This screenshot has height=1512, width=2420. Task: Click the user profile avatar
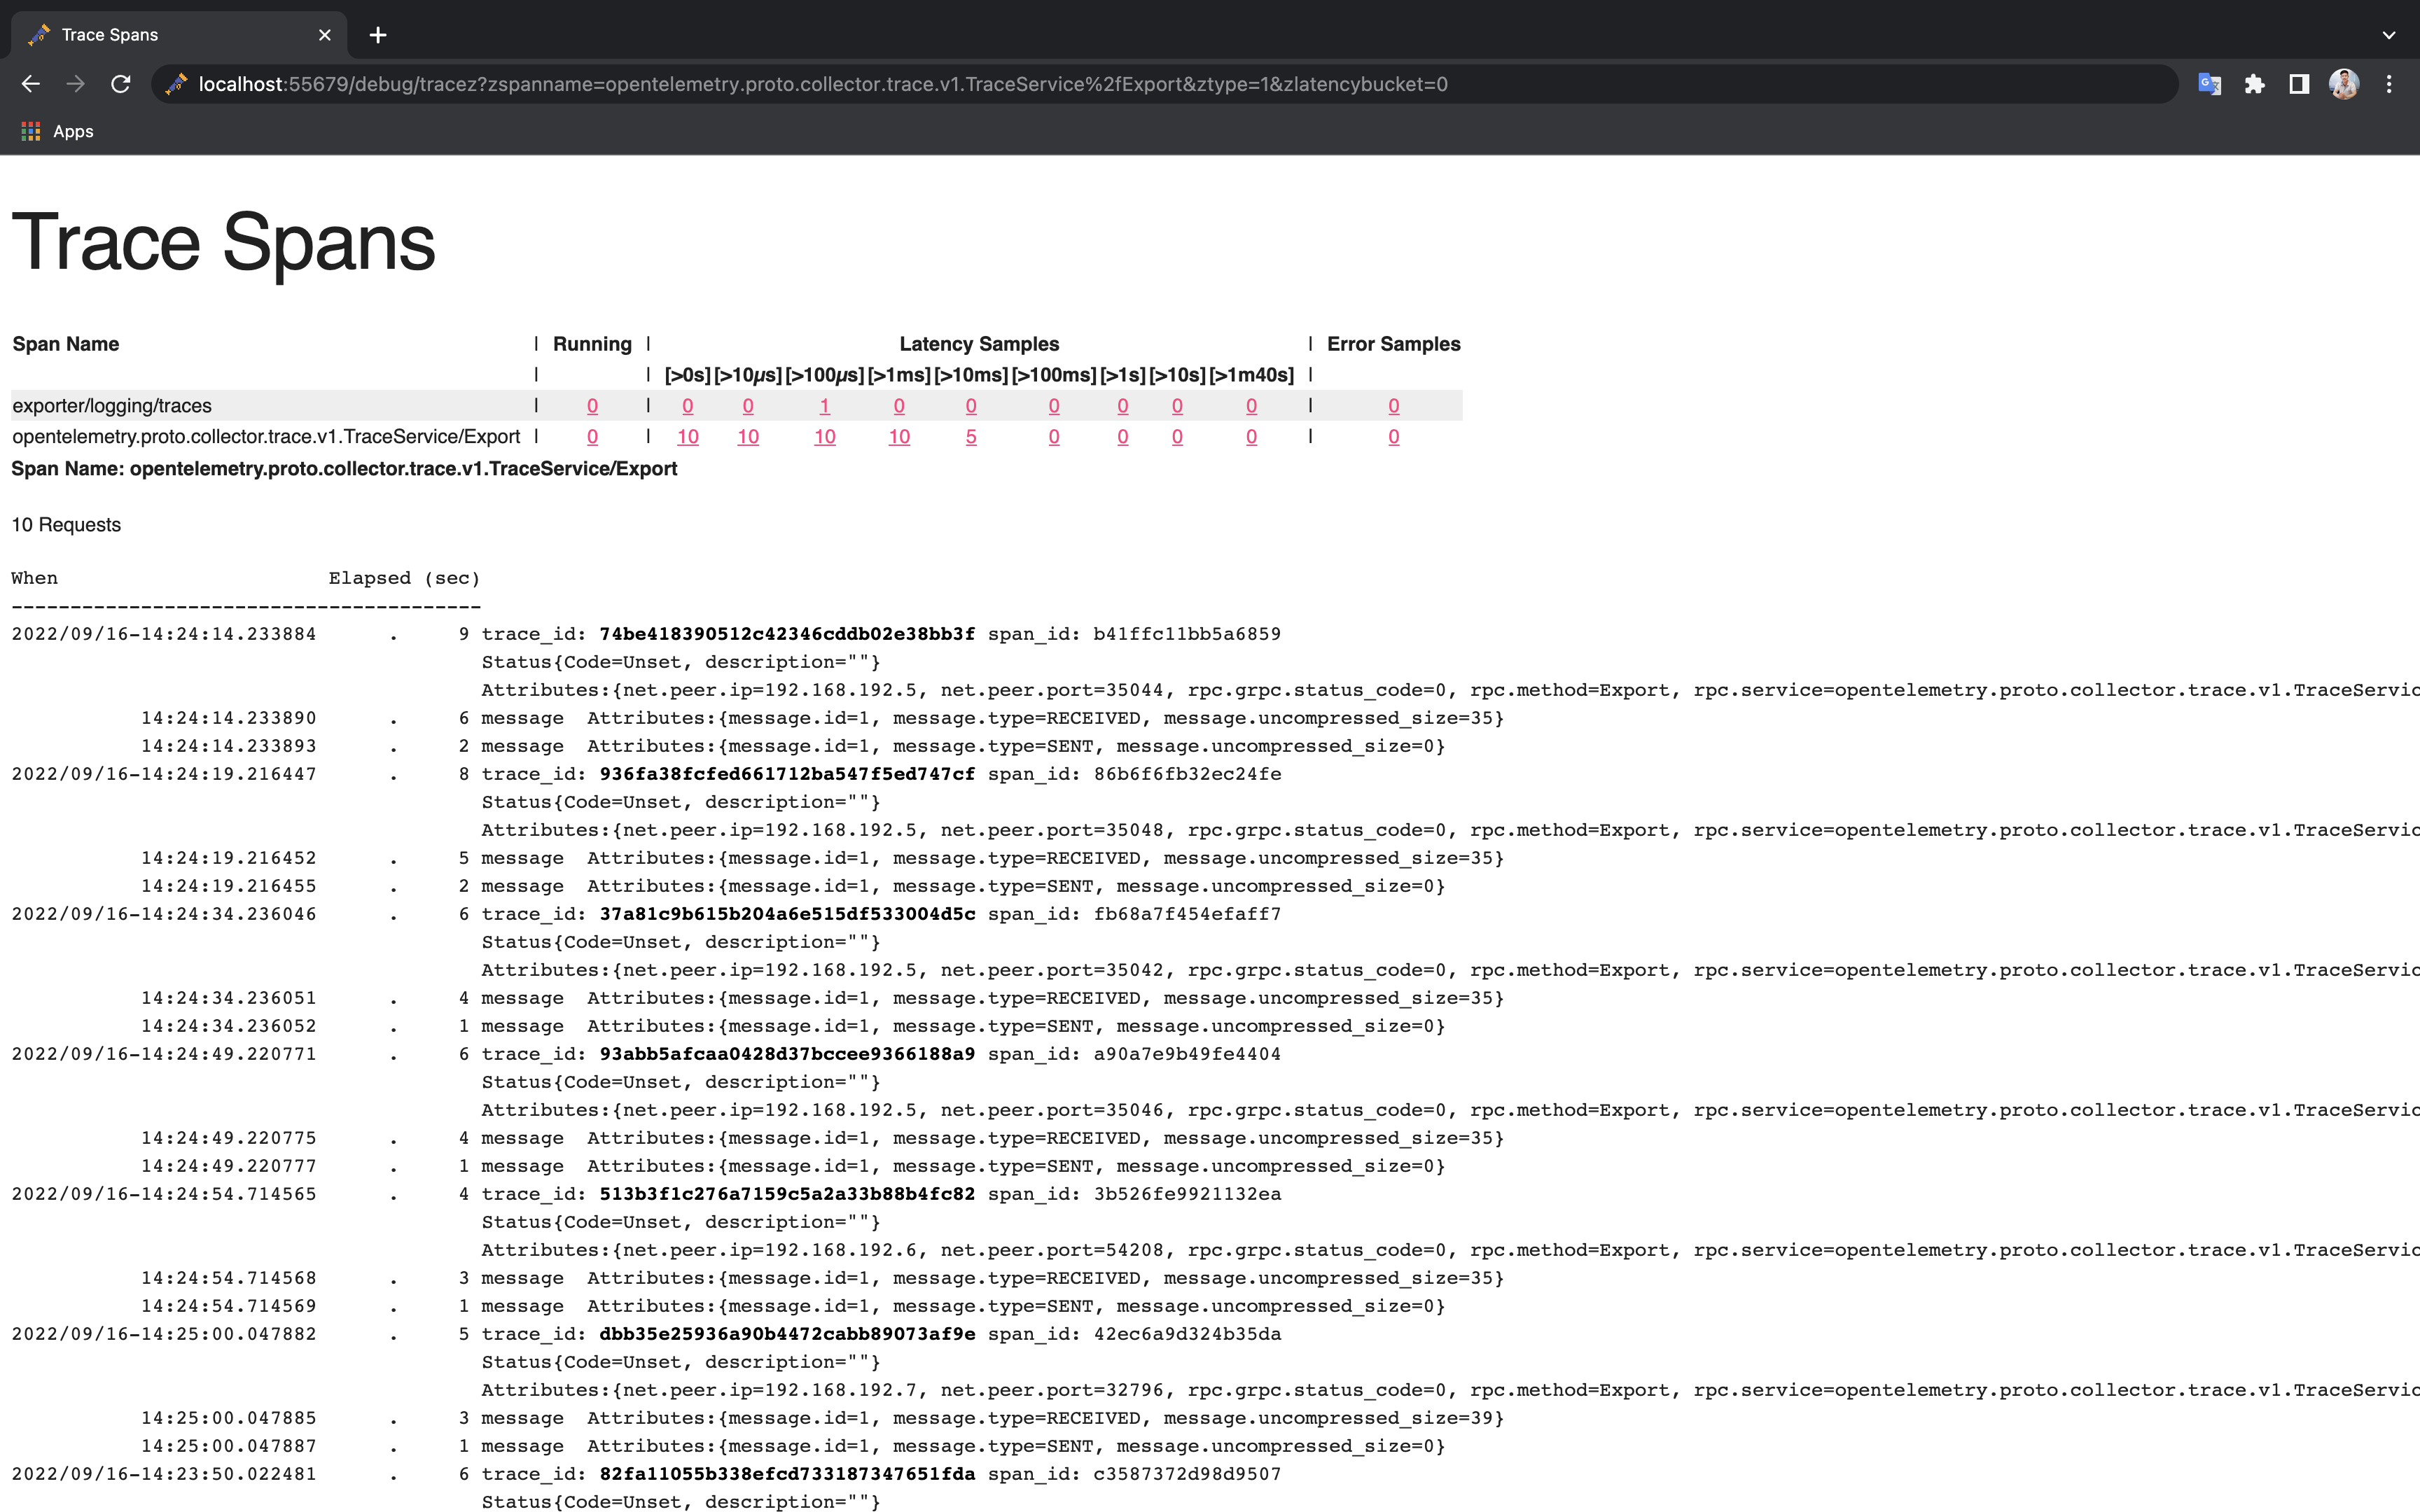tap(2345, 84)
